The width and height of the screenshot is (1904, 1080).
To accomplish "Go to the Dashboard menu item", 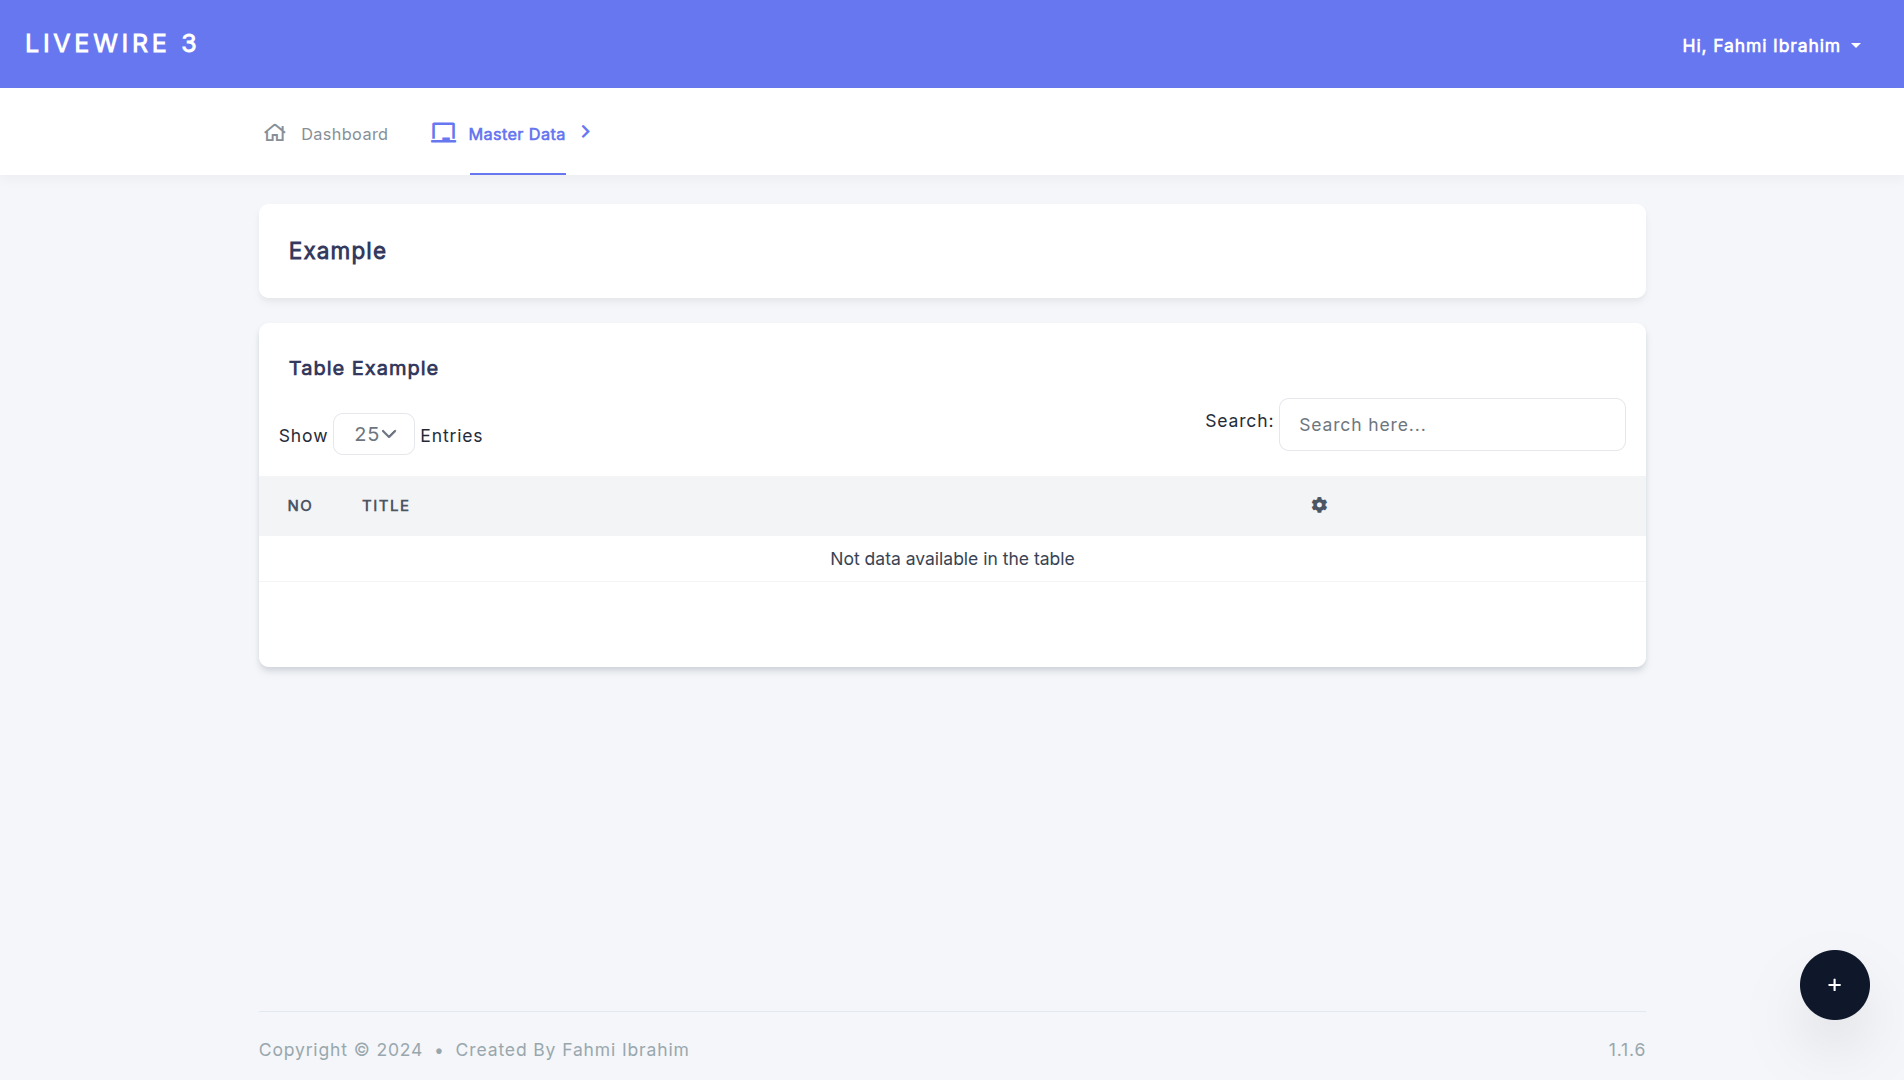I will (x=344, y=134).
